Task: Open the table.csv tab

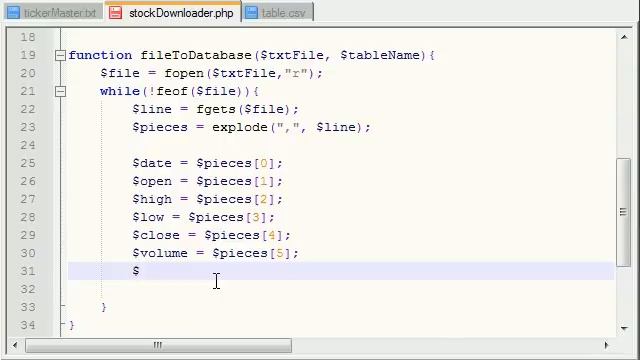Action: tap(278, 13)
